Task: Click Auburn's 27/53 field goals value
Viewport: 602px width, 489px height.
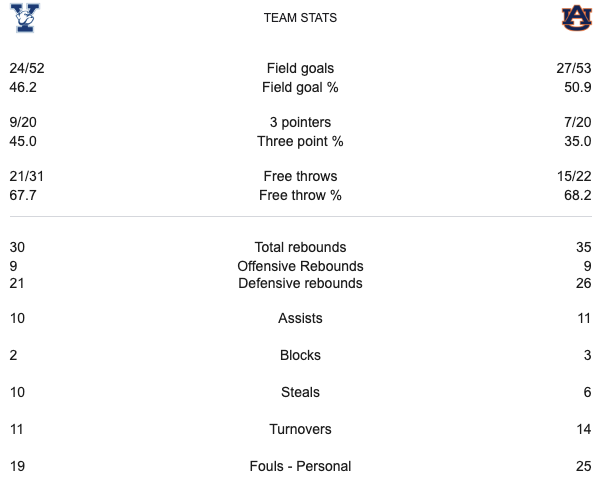Action: point(574,69)
